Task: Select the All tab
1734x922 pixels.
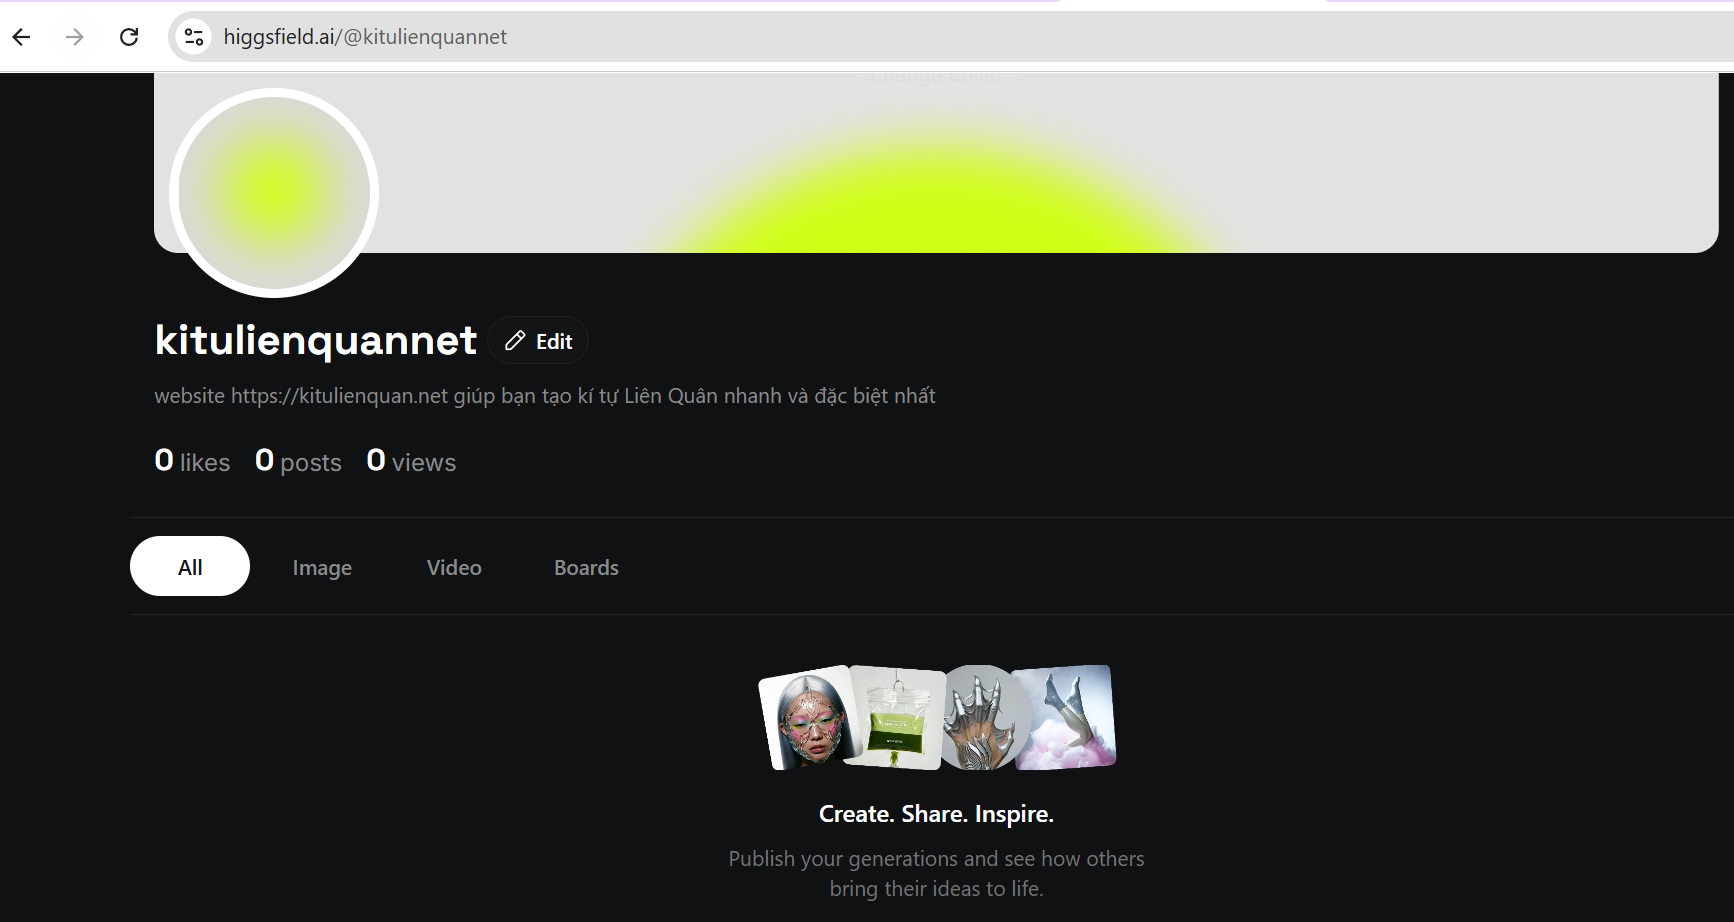Action: [190, 566]
